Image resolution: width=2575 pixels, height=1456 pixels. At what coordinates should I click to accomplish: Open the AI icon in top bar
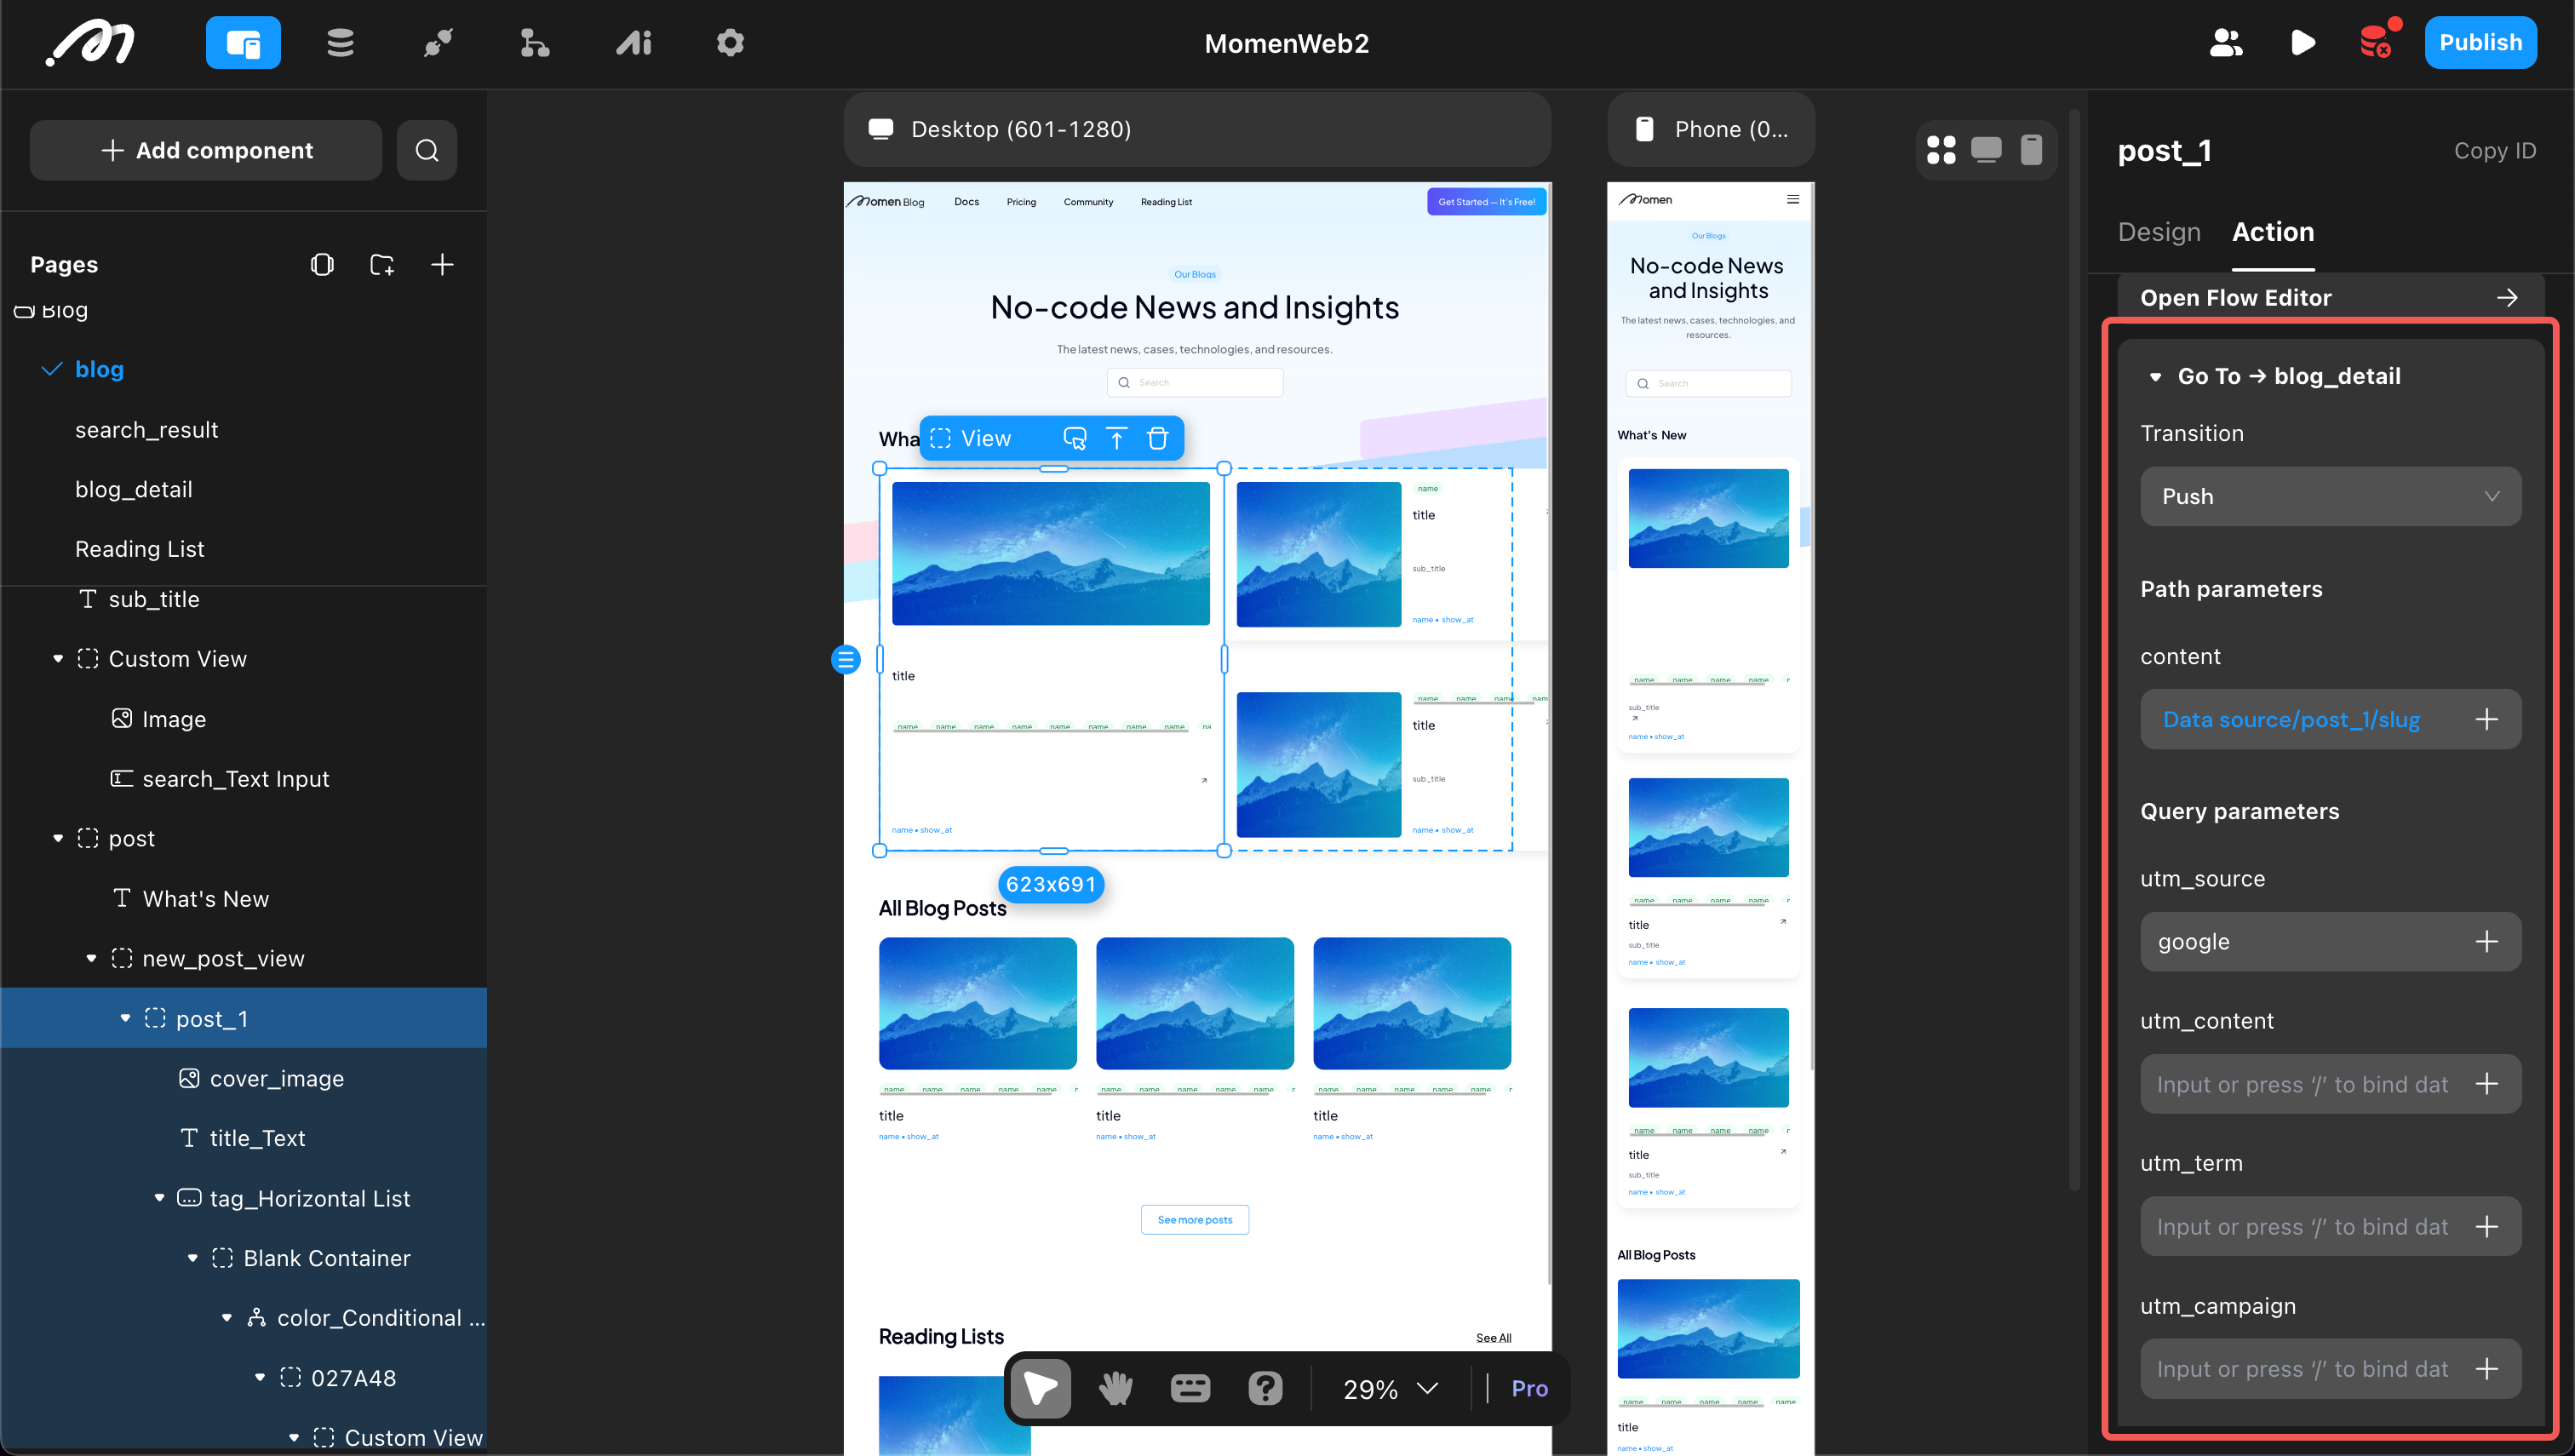pos(633,43)
